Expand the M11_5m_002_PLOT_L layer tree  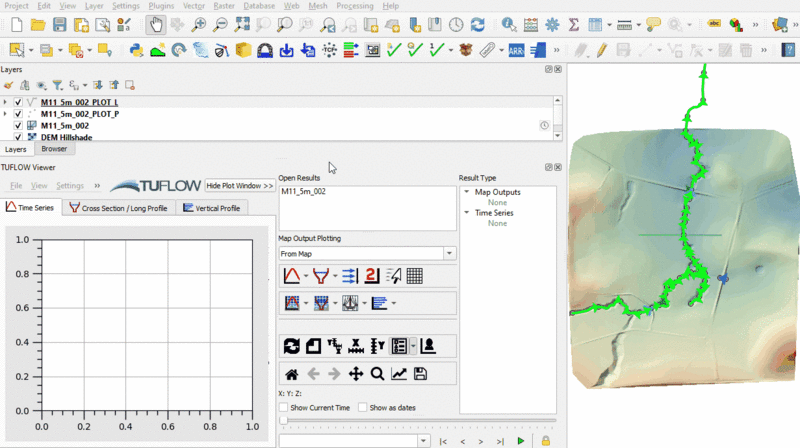pyautogui.click(x=6, y=102)
